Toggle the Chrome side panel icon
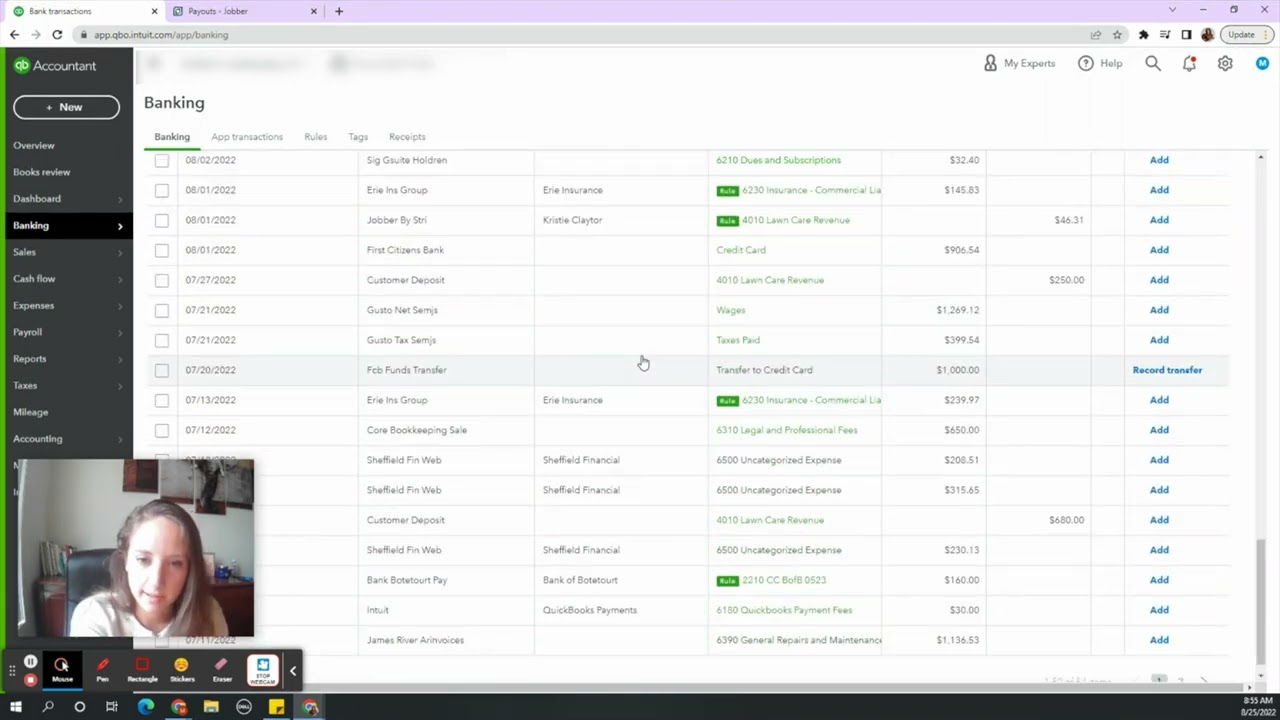 (1186, 34)
